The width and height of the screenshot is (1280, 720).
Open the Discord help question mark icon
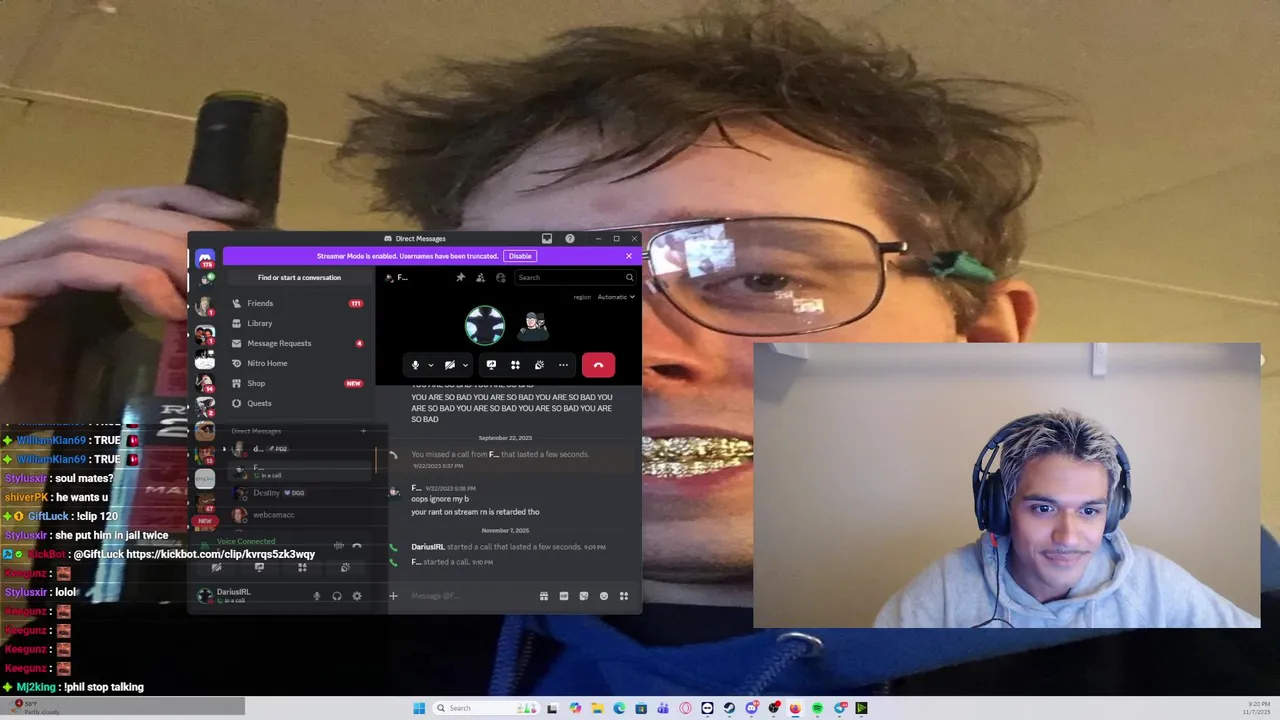(570, 239)
